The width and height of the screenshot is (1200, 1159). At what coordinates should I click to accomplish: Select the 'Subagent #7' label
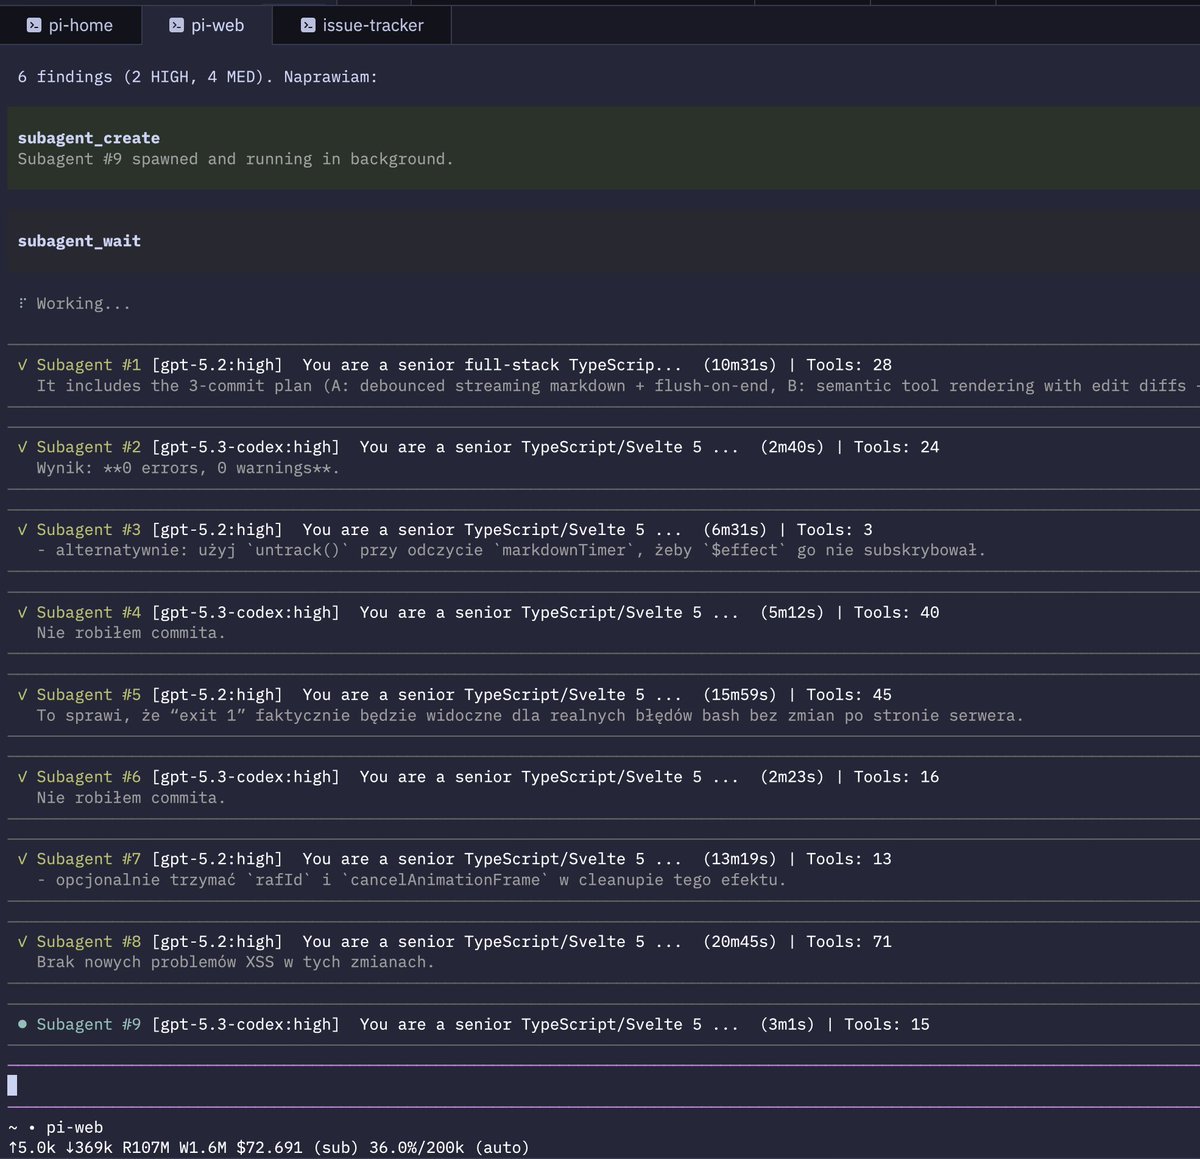click(x=89, y=859)
